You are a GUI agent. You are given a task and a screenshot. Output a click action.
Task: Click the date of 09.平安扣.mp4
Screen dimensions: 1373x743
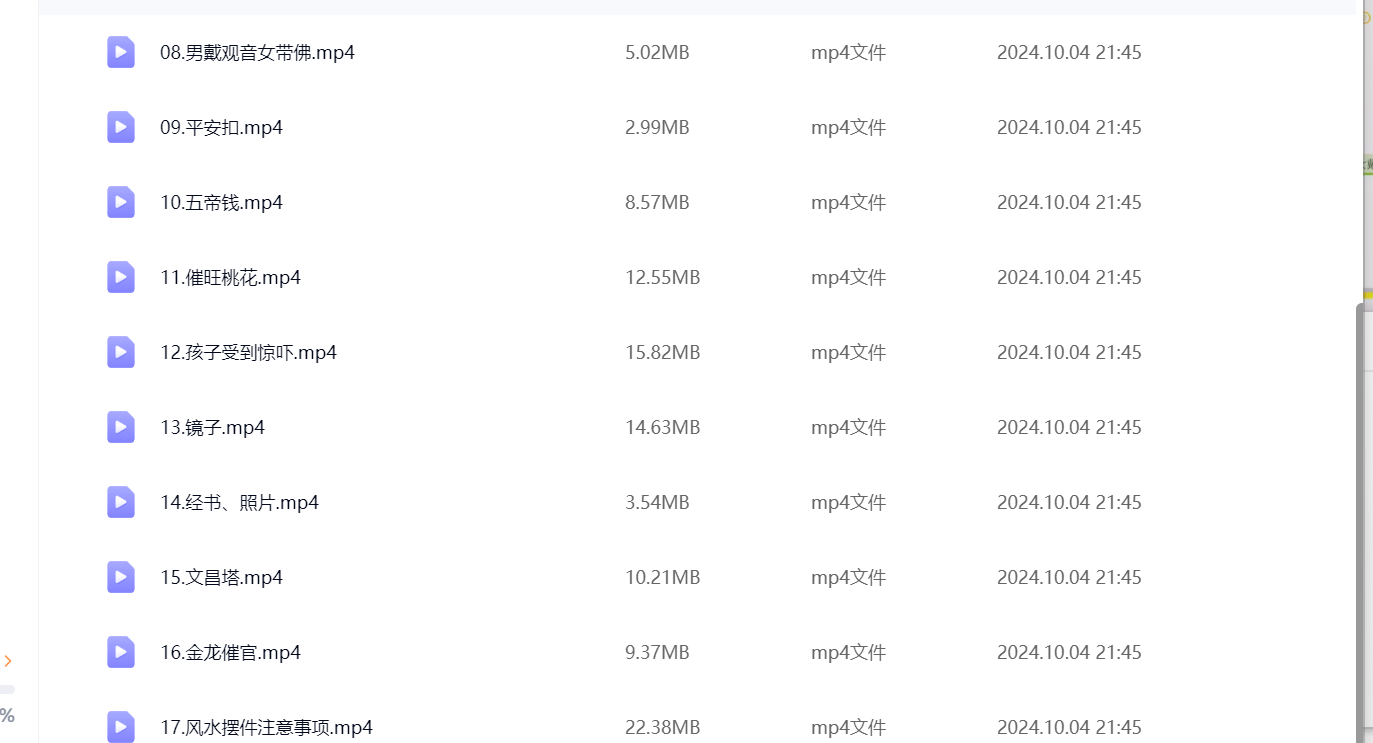1068,127
